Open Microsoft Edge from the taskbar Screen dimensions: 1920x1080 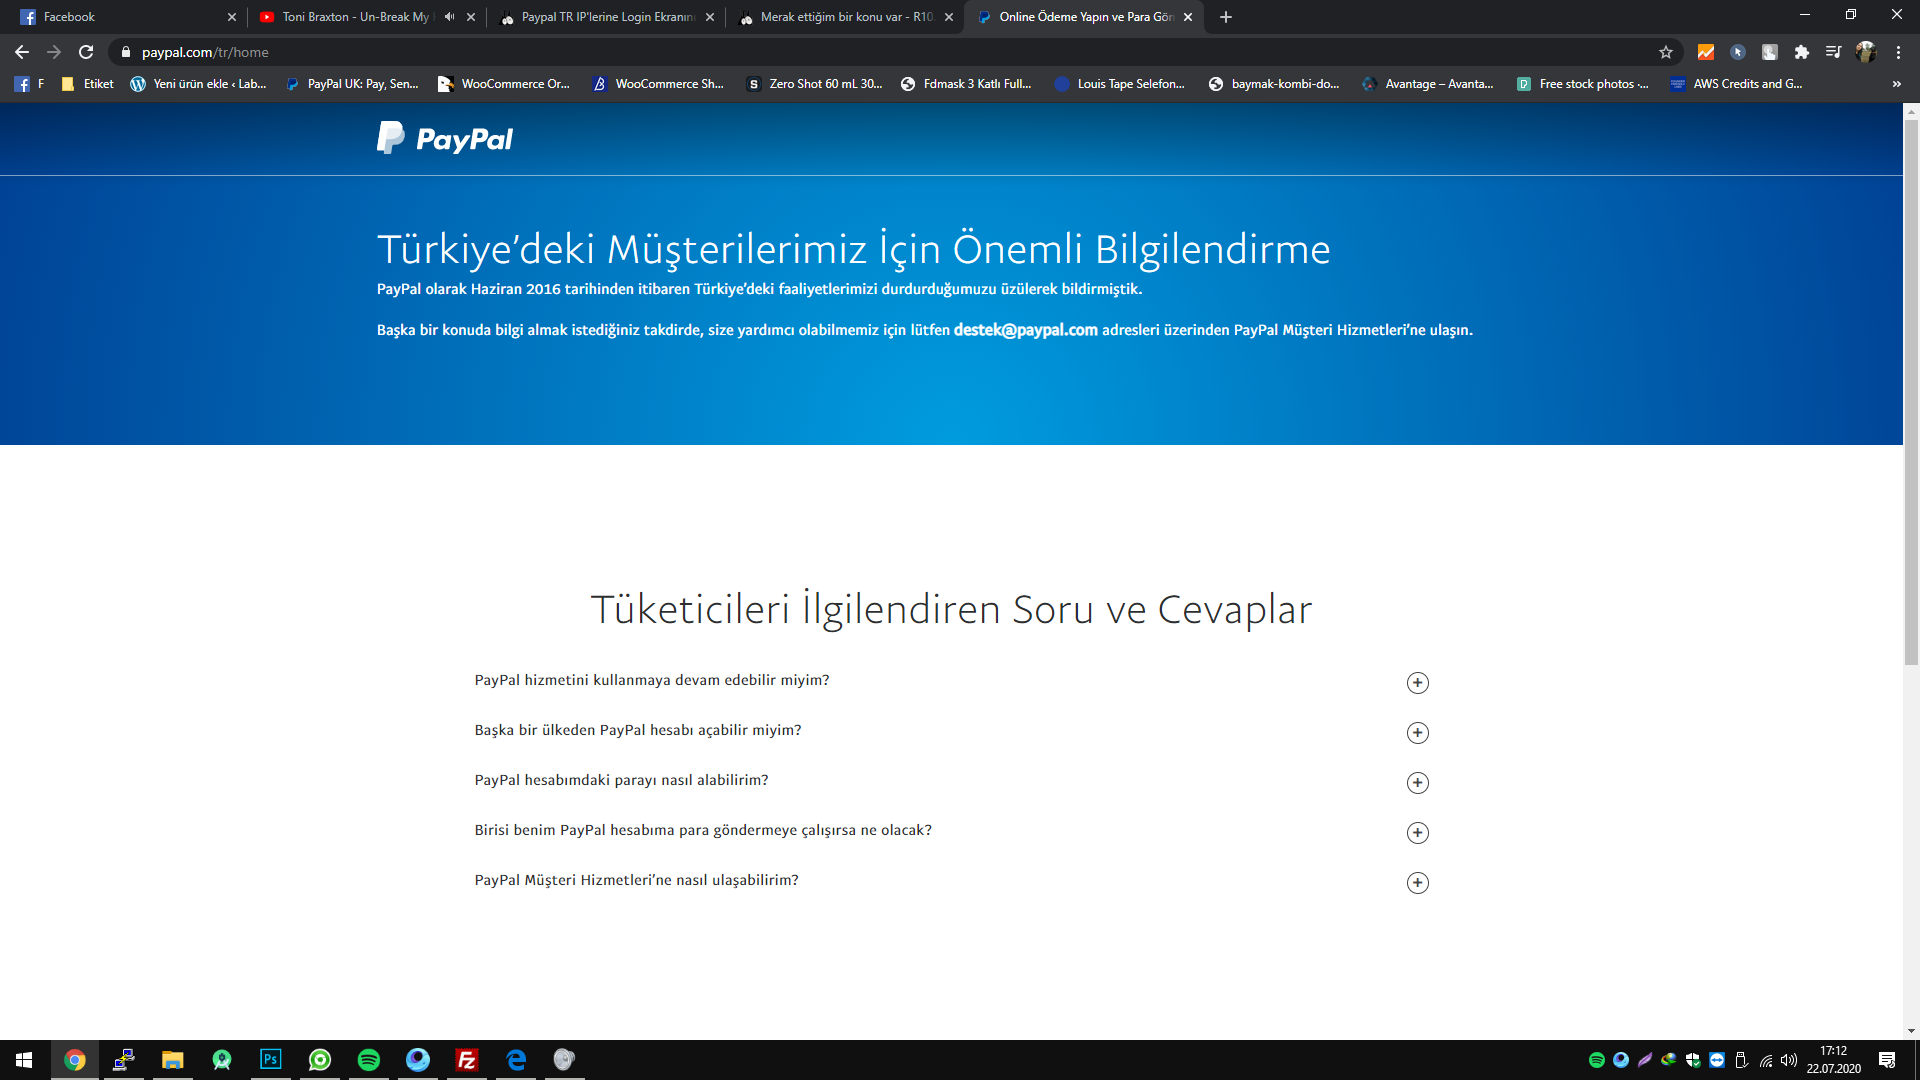tap(516, 1059)
